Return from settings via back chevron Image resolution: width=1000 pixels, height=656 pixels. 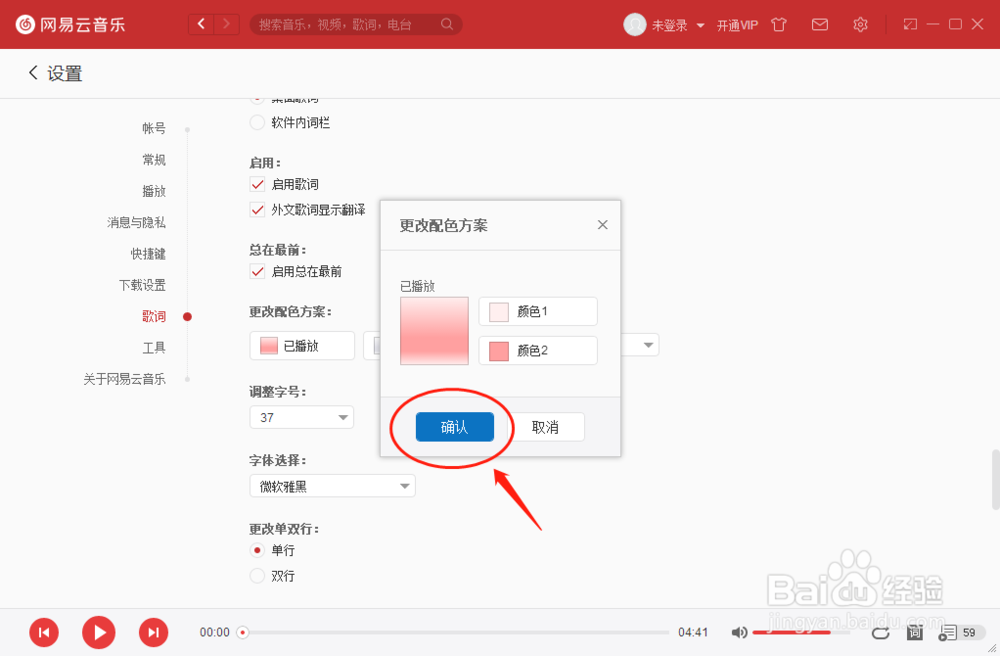point(33,73)
